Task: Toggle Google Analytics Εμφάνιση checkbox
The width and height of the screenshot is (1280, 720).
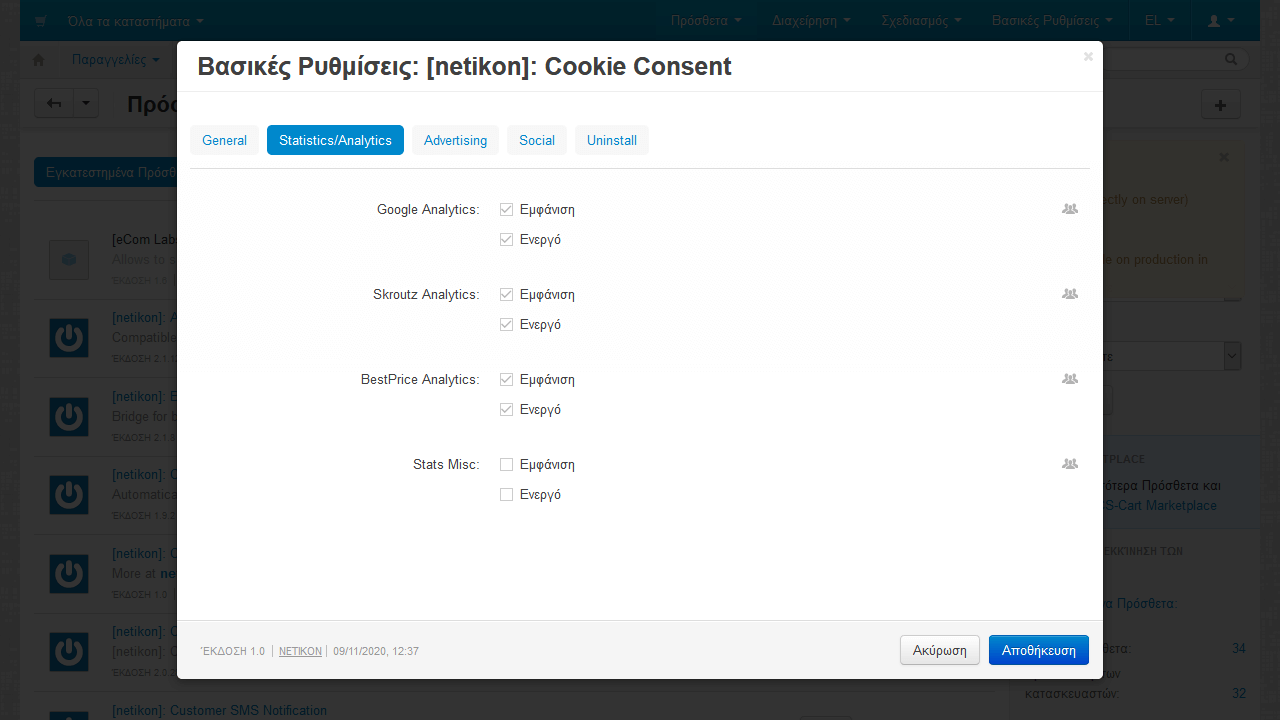Action: click(x=506, y=209)
